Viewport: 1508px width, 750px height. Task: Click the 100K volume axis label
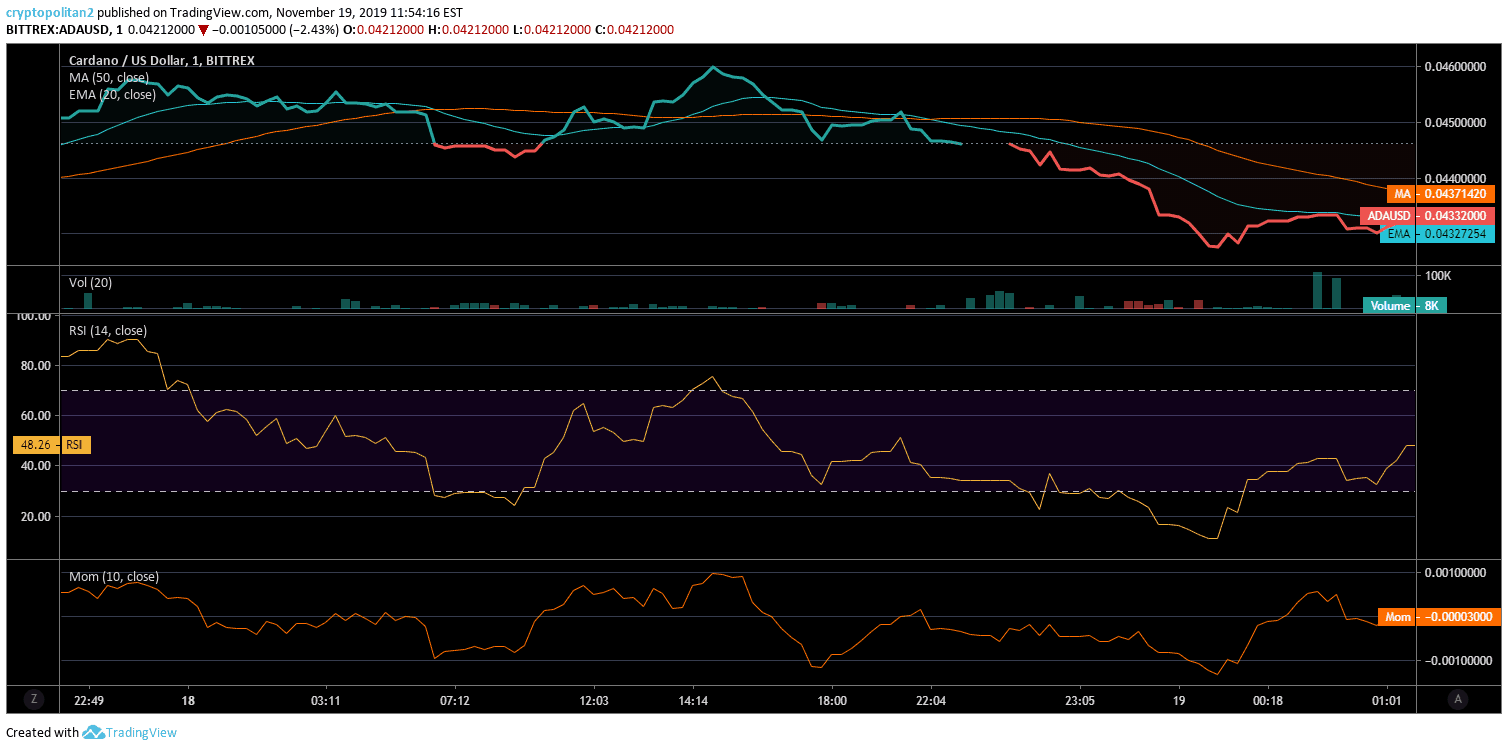click(1437, 276)
